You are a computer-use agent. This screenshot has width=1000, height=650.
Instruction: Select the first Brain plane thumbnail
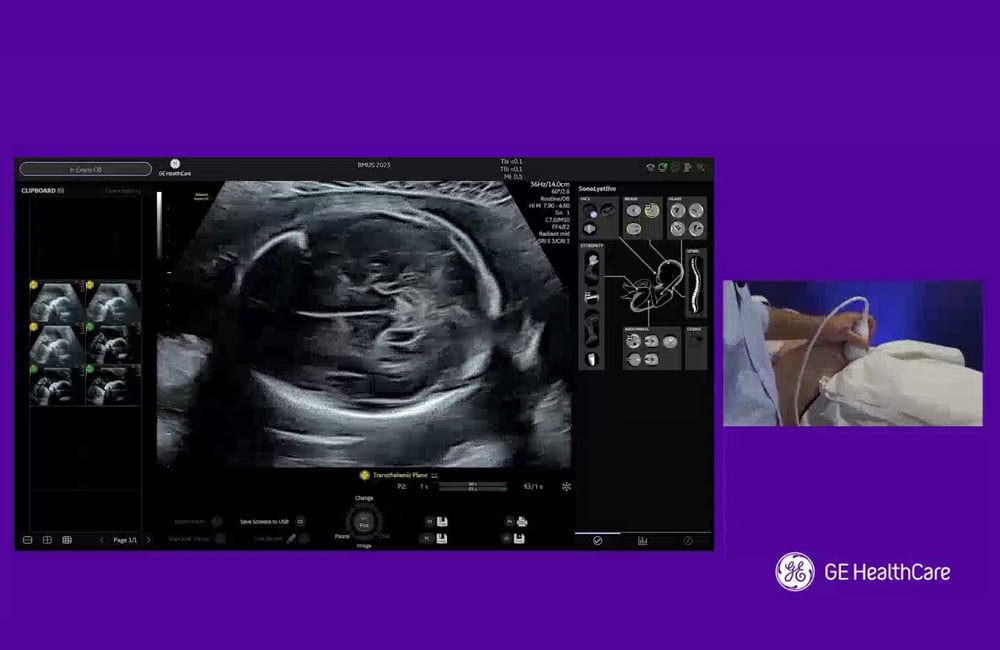(x=633, y=211)
